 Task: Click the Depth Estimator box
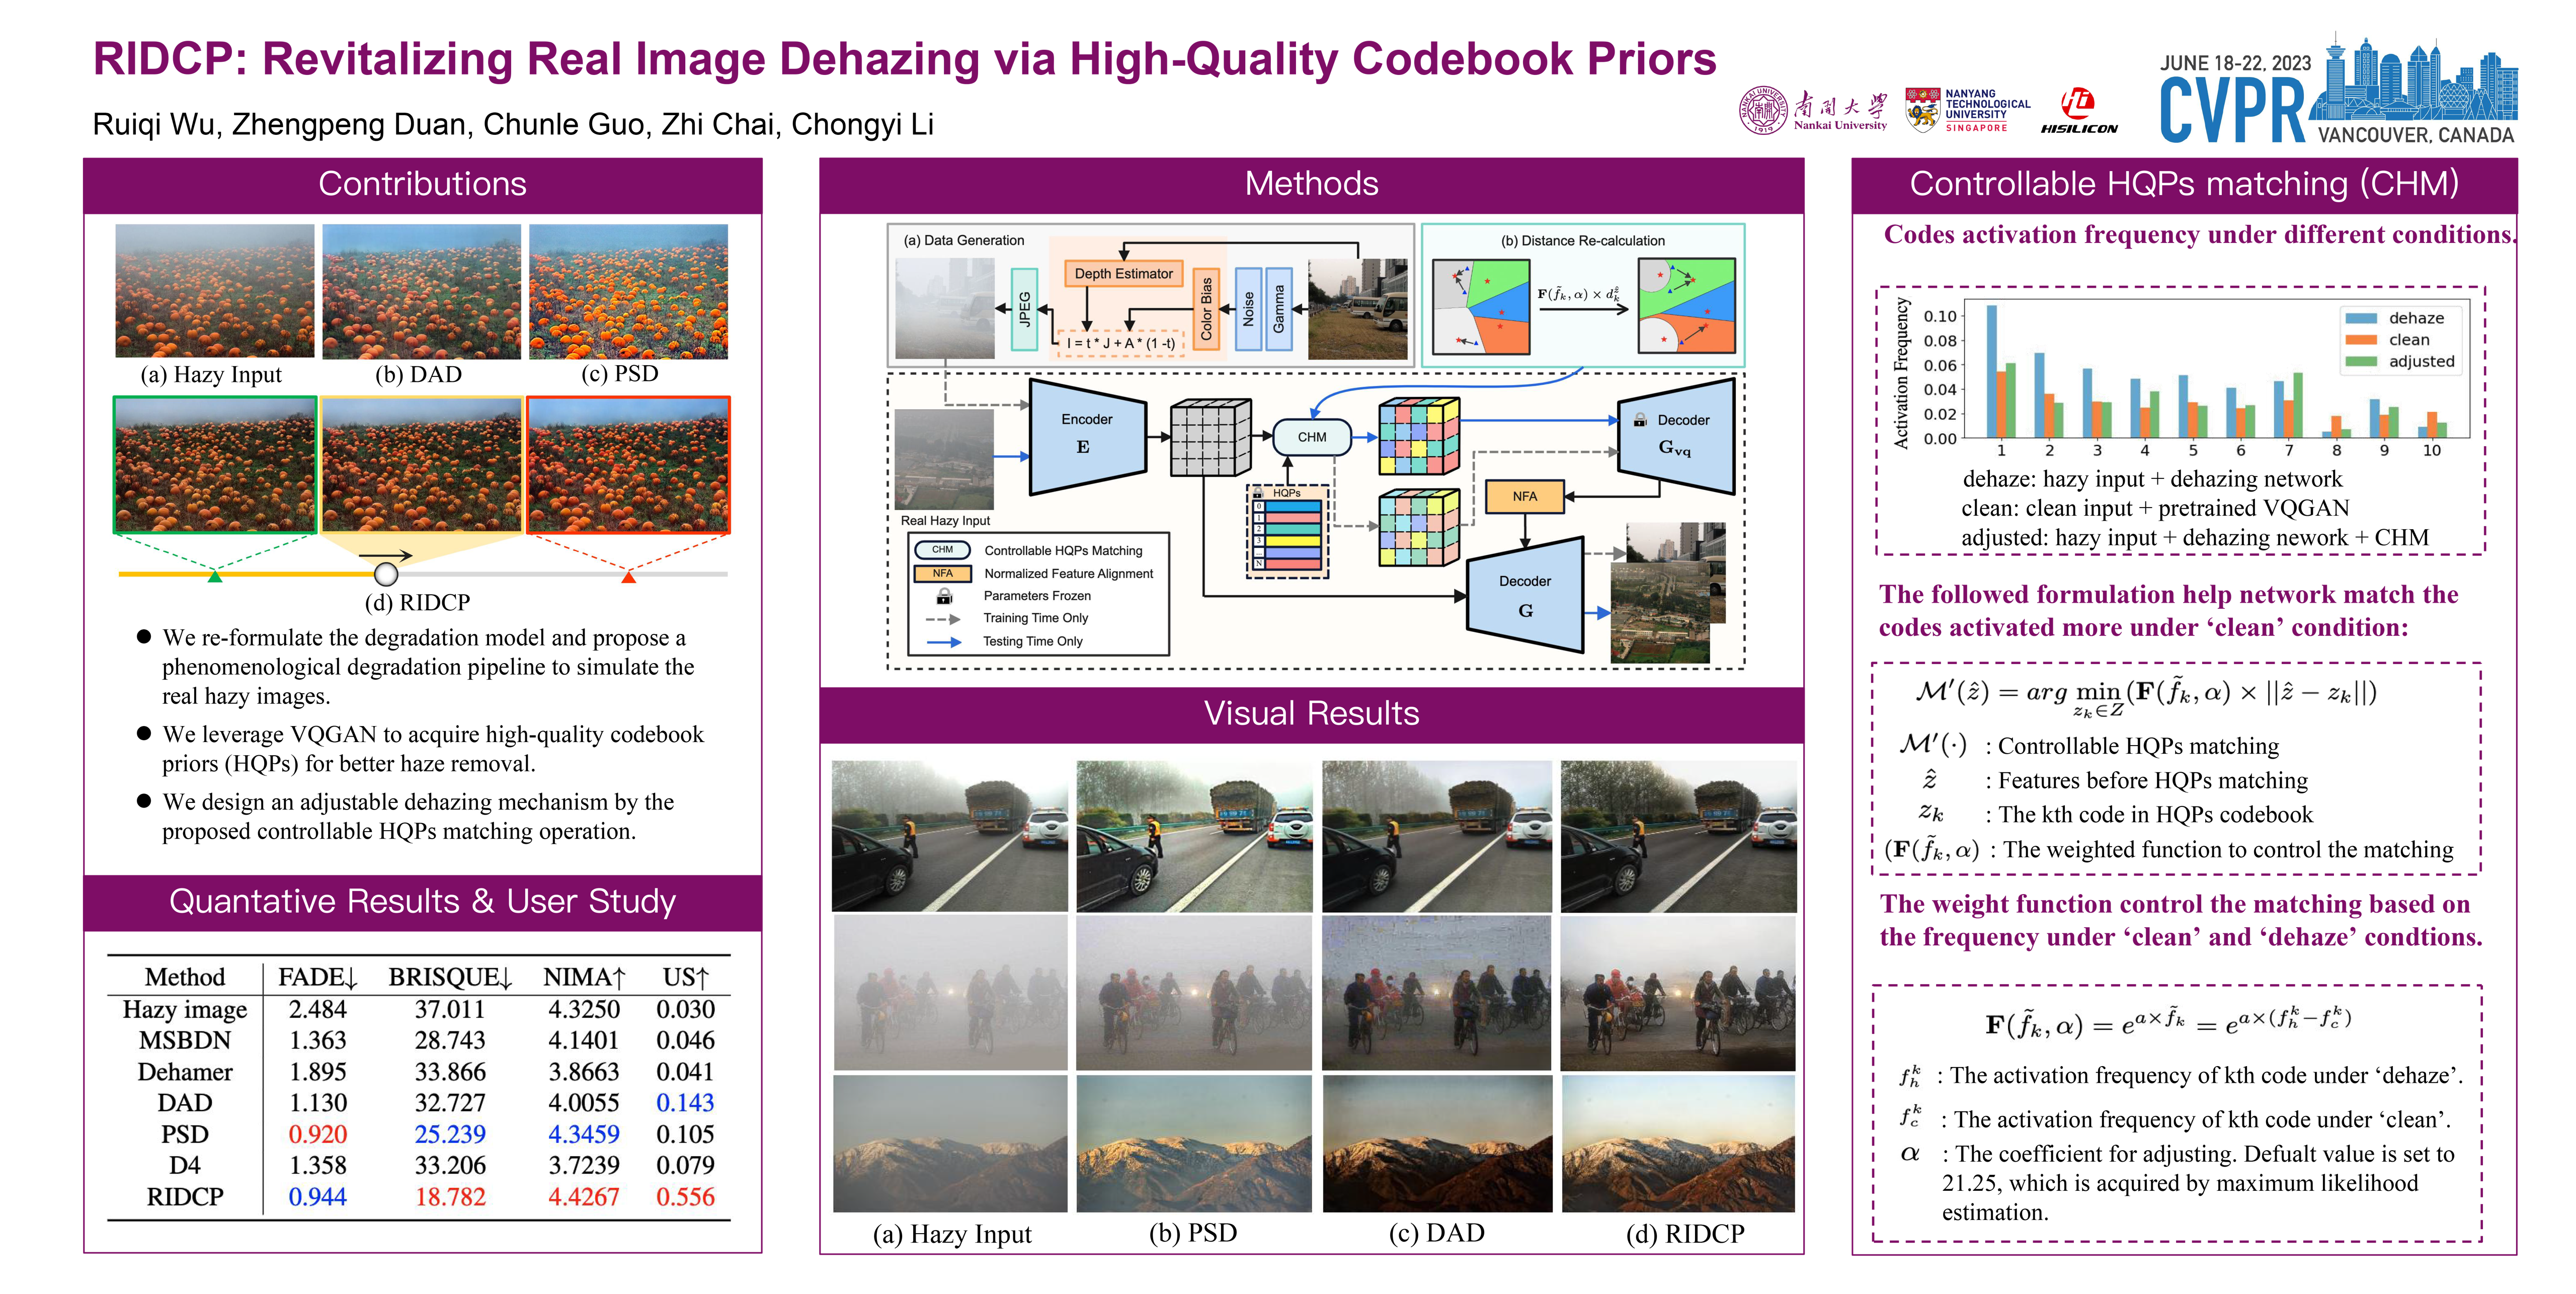(x=1123, y=273)
